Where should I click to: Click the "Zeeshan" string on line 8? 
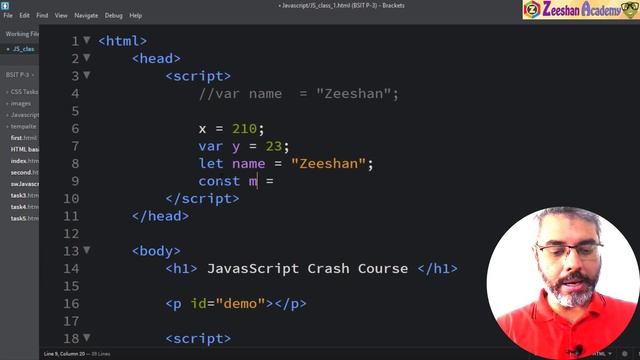[x=328, y=164]
